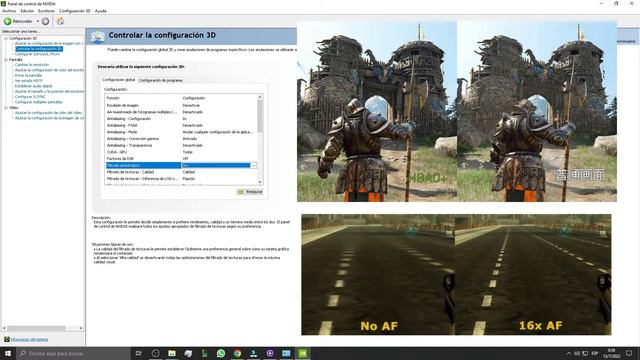Show hidden system tray icons chevron
This screenshot has height=360, width=640.
tap(569, 353)
